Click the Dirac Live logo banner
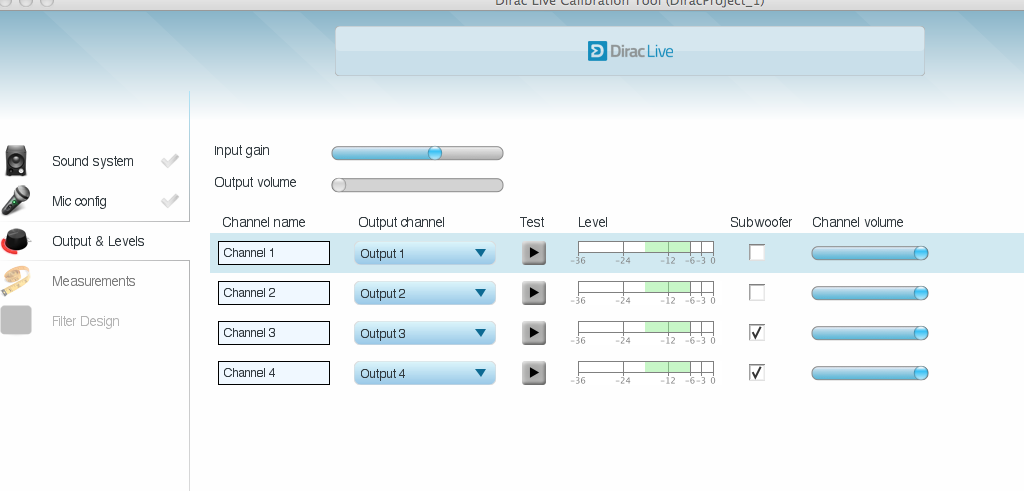This screenshot has height=491, width=1024. point(630,51)
